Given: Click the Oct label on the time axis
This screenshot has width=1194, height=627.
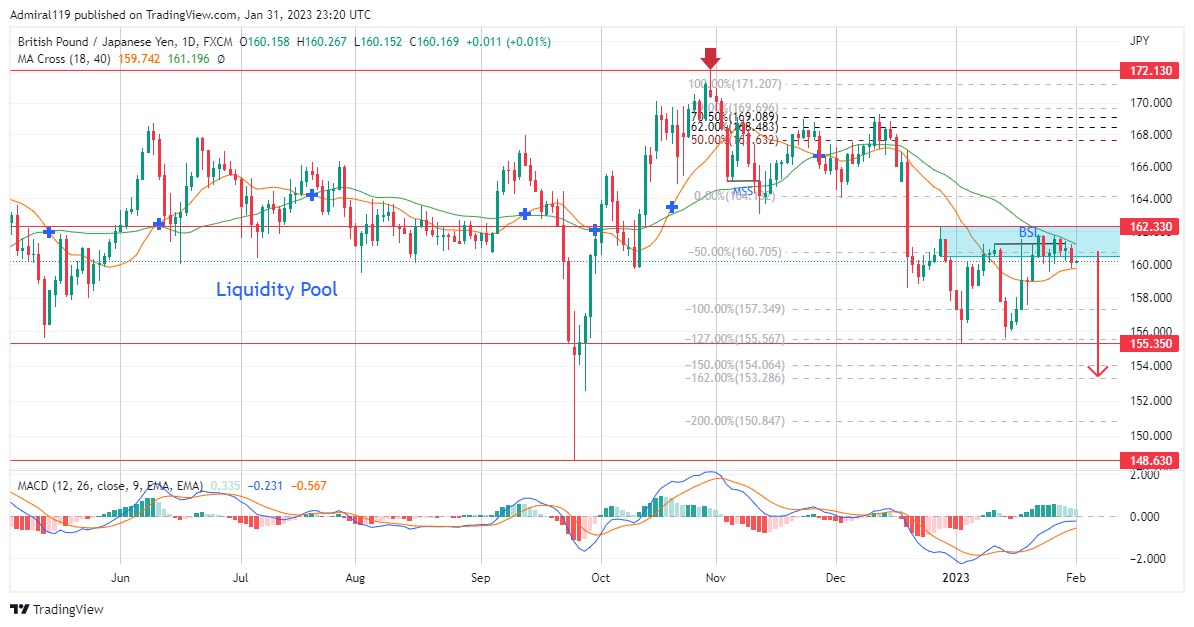Looking at the screenshot, I should pyautogui.click(x=601, y=577).
